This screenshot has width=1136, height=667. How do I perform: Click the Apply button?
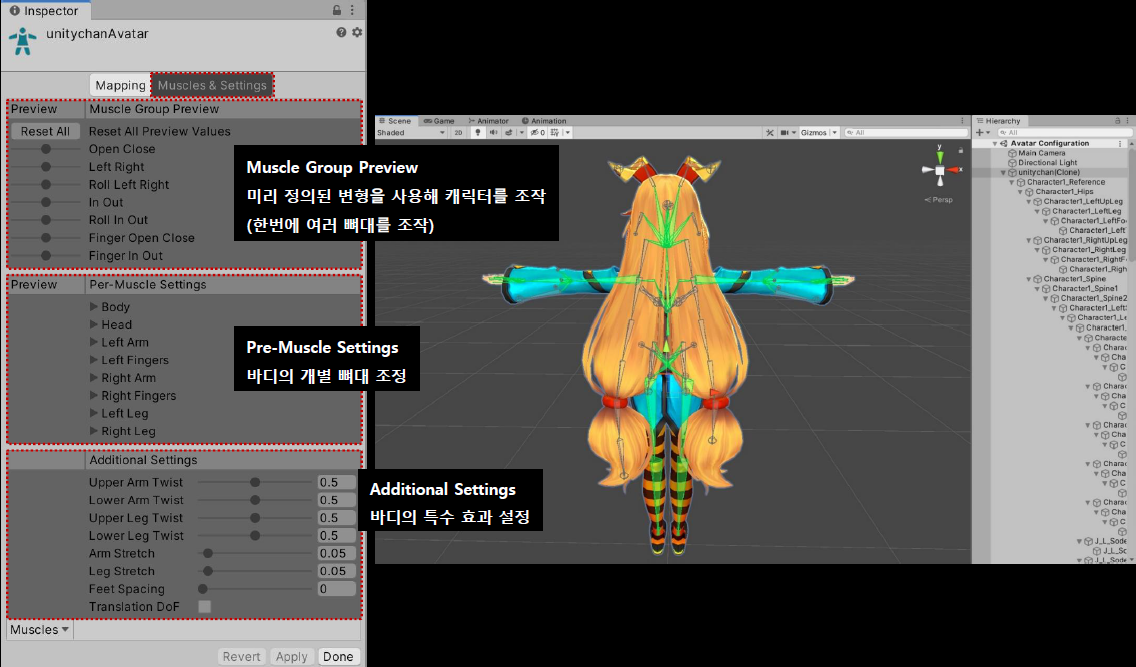click(x=291, y=656)
